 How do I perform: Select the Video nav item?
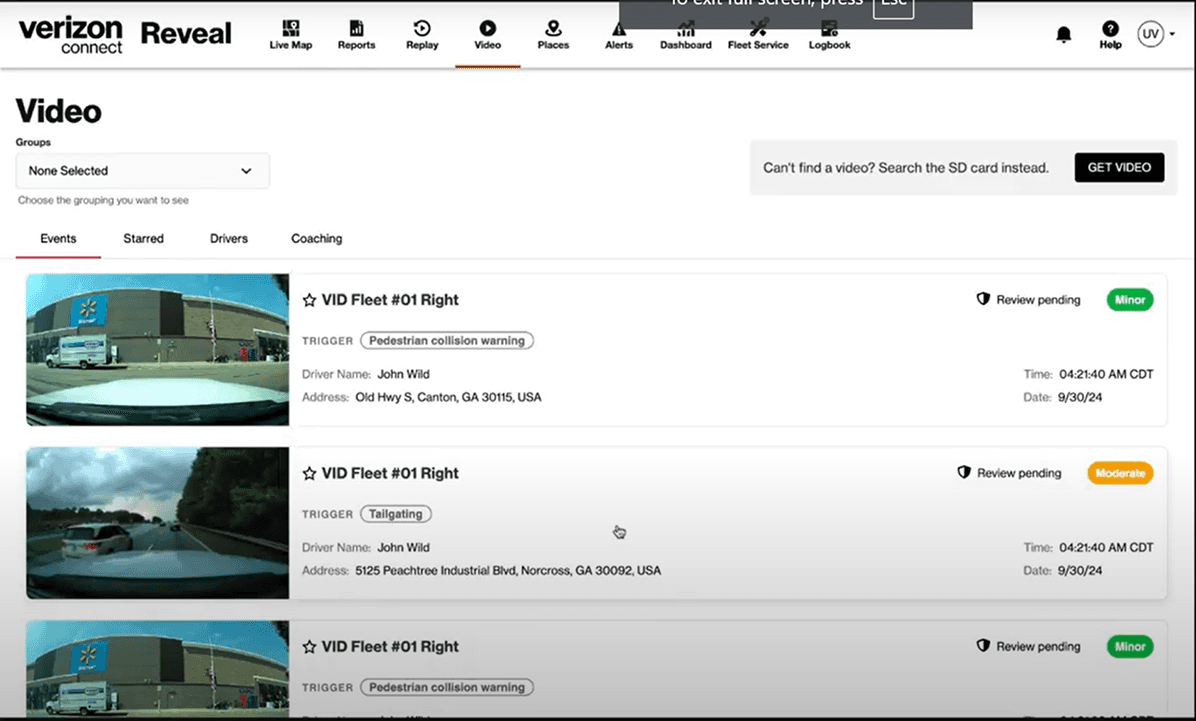487,35
